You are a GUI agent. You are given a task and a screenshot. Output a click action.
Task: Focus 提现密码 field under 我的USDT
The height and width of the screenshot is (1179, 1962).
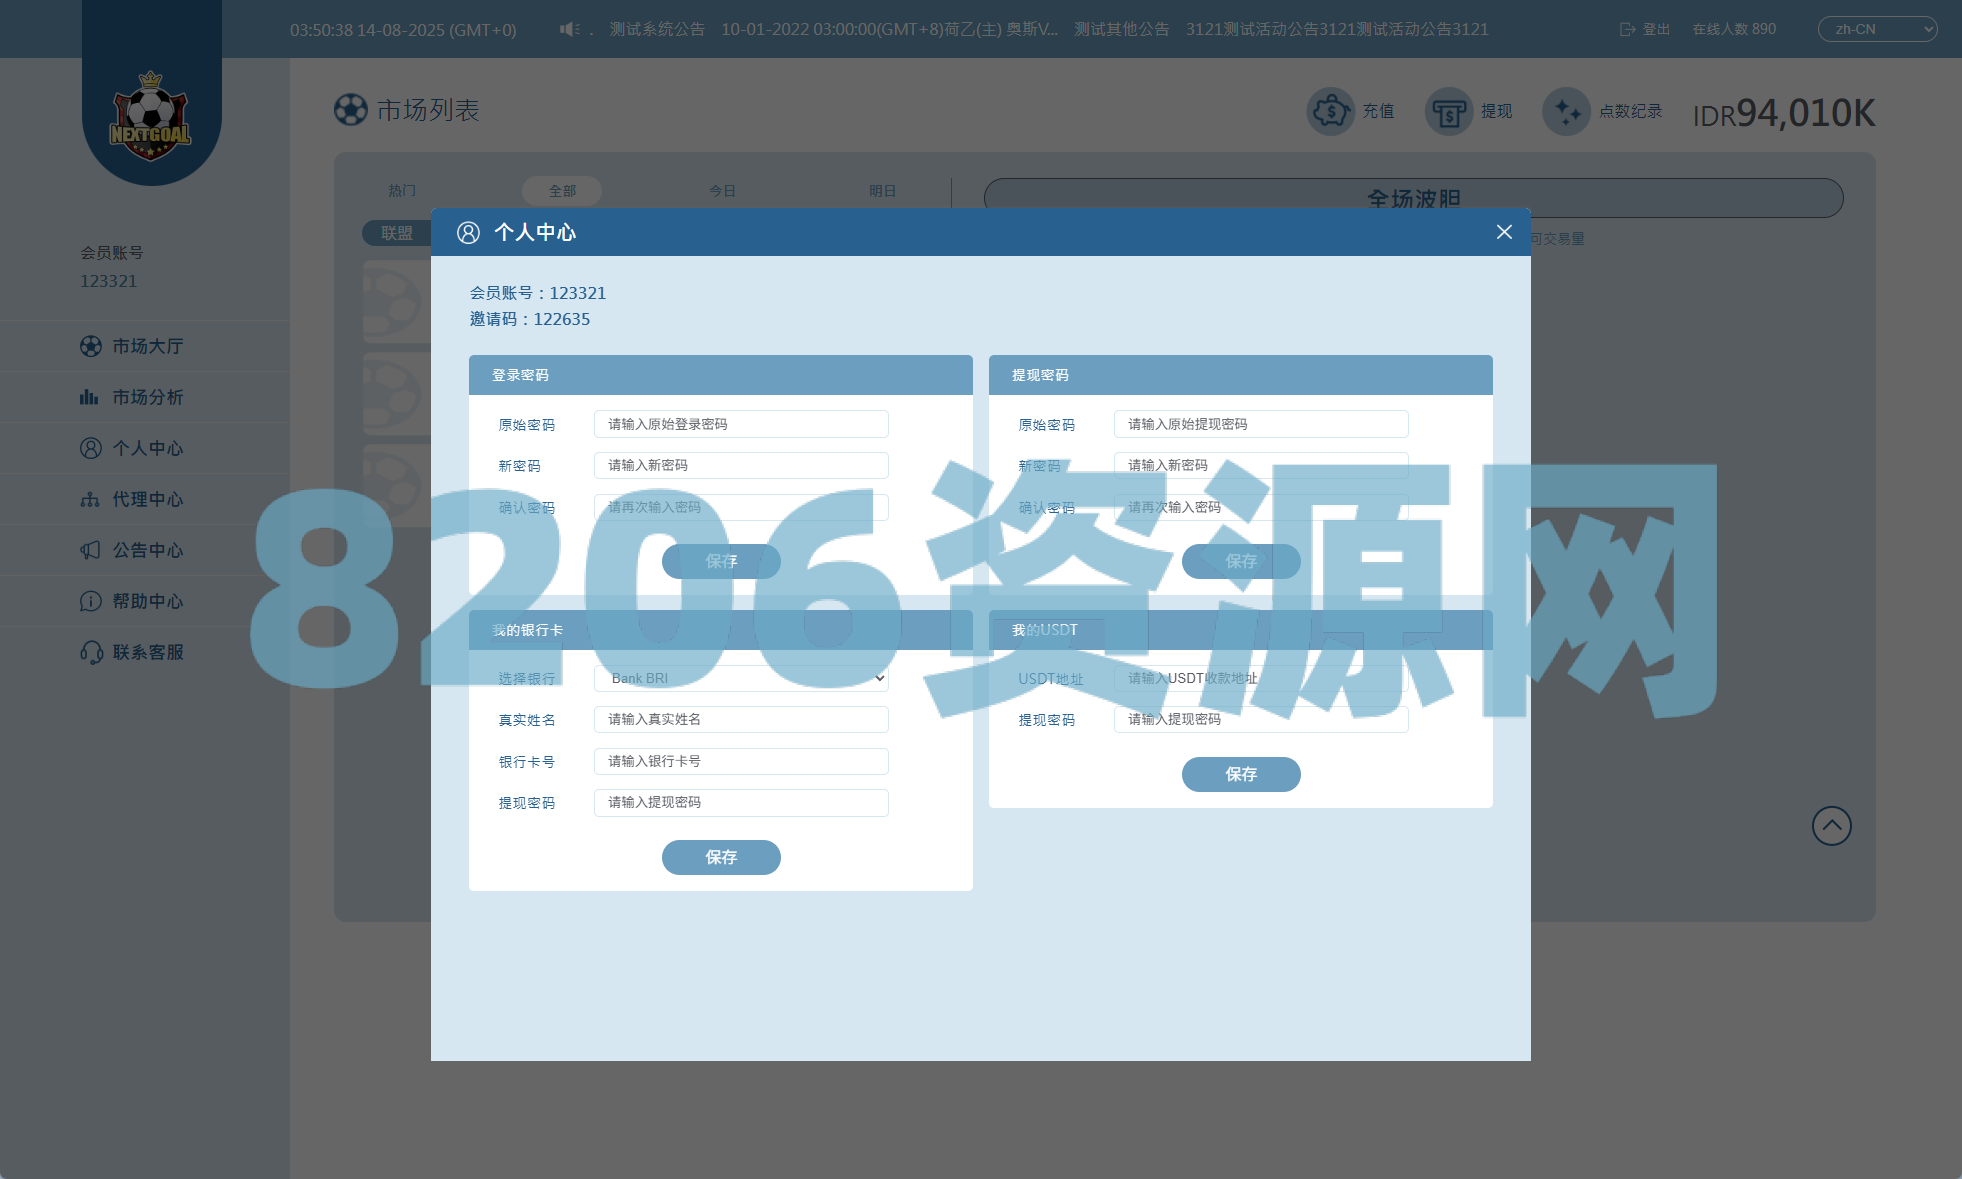(x=1261, y=719)
